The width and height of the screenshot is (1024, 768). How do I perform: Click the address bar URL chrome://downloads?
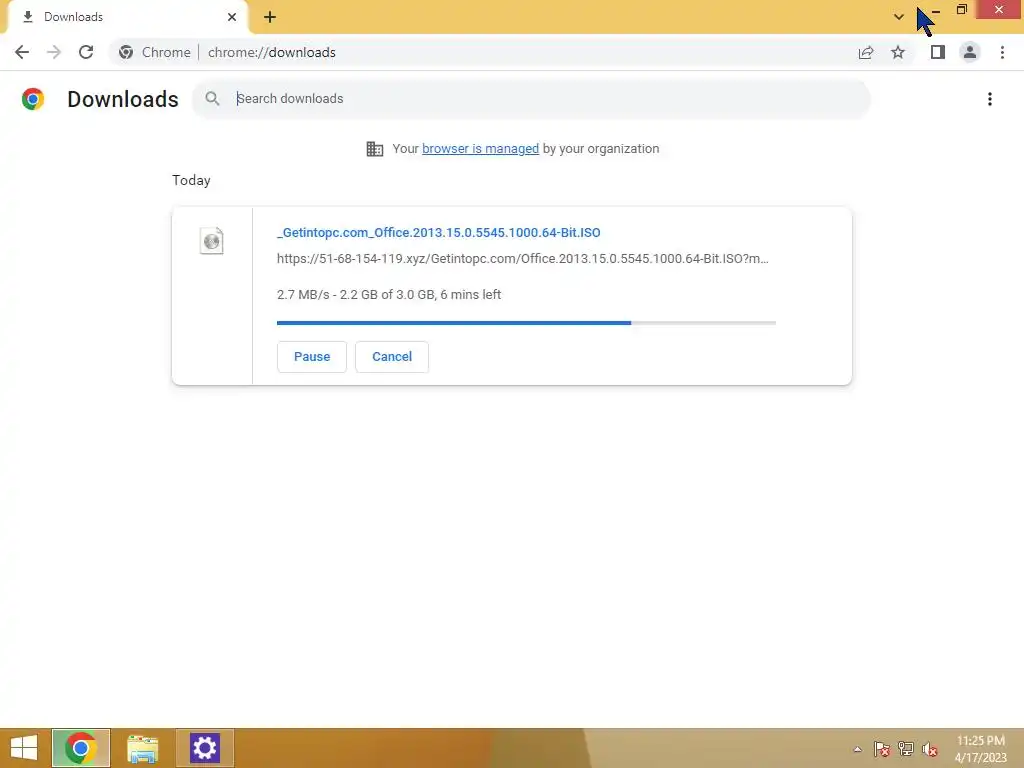272,52
